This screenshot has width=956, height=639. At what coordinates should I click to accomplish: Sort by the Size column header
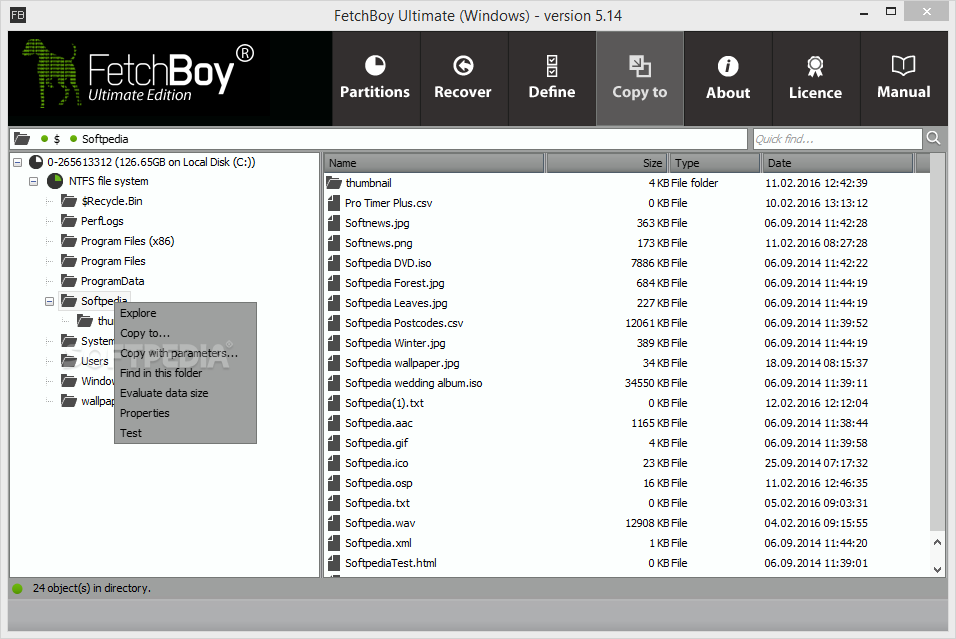[x=607, y=163]
